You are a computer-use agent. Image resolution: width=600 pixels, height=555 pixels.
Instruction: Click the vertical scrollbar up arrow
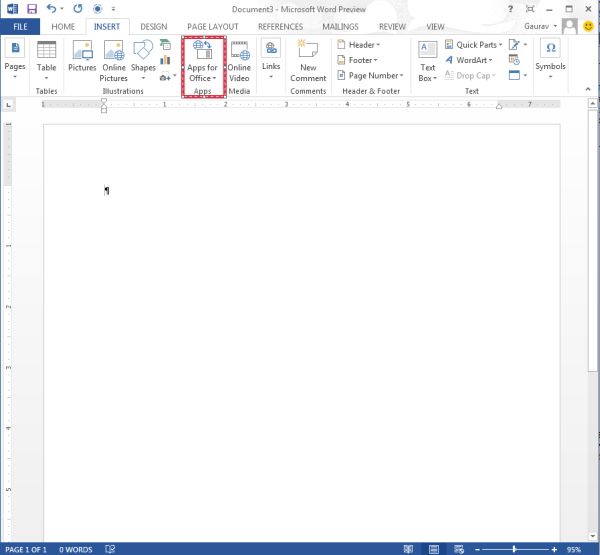592,103
